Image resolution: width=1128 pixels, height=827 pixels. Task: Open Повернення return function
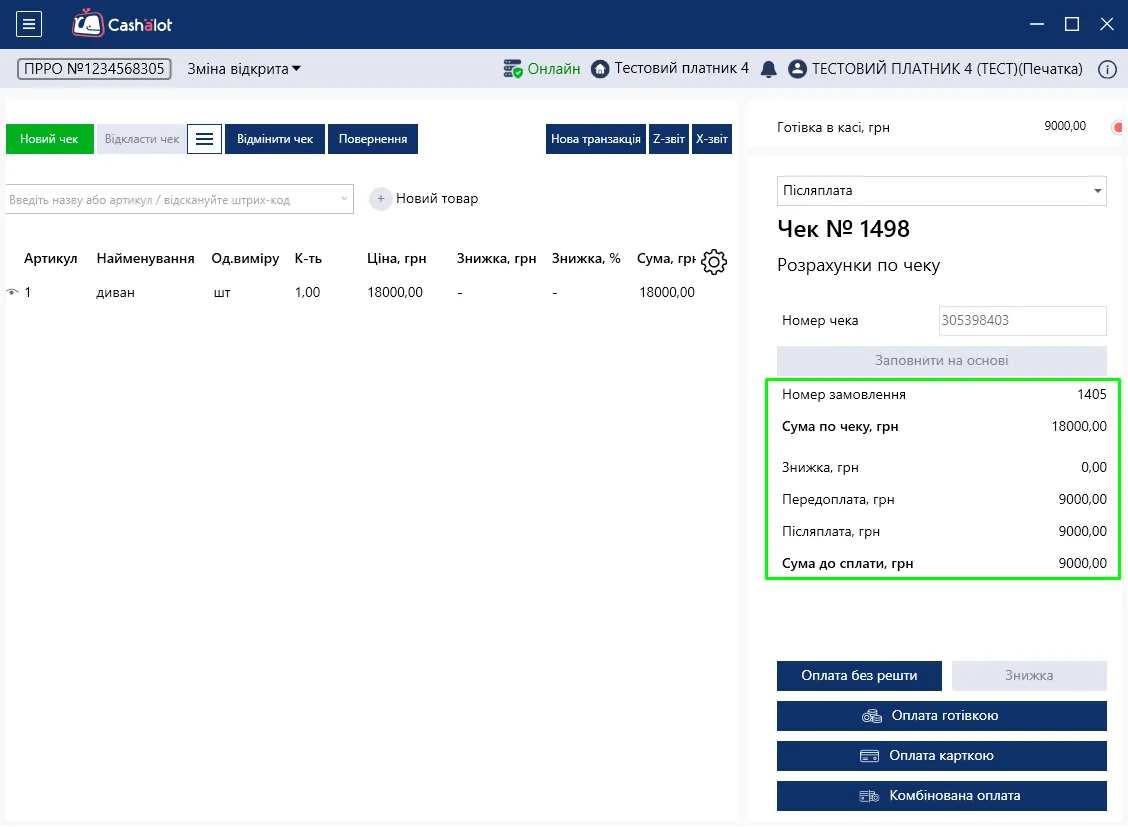coord(373,139)
